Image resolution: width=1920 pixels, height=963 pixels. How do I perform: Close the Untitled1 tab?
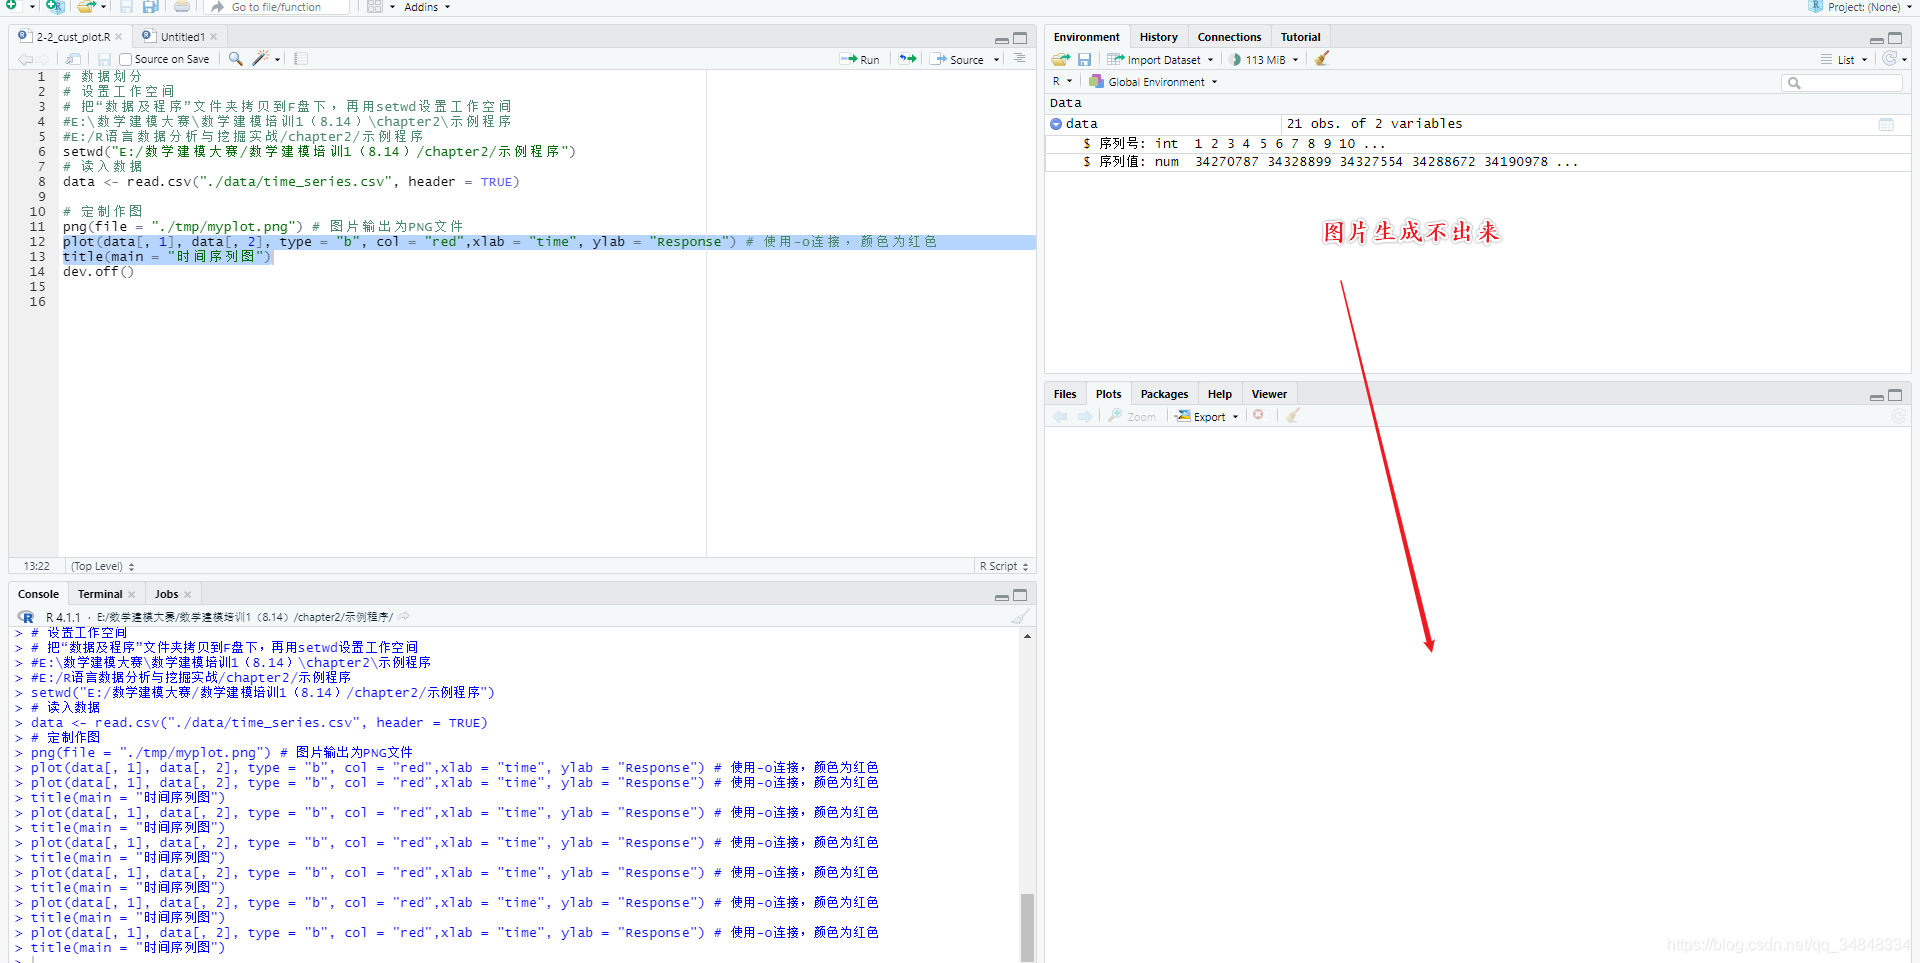pyautogui.click(x=214, y=37)
